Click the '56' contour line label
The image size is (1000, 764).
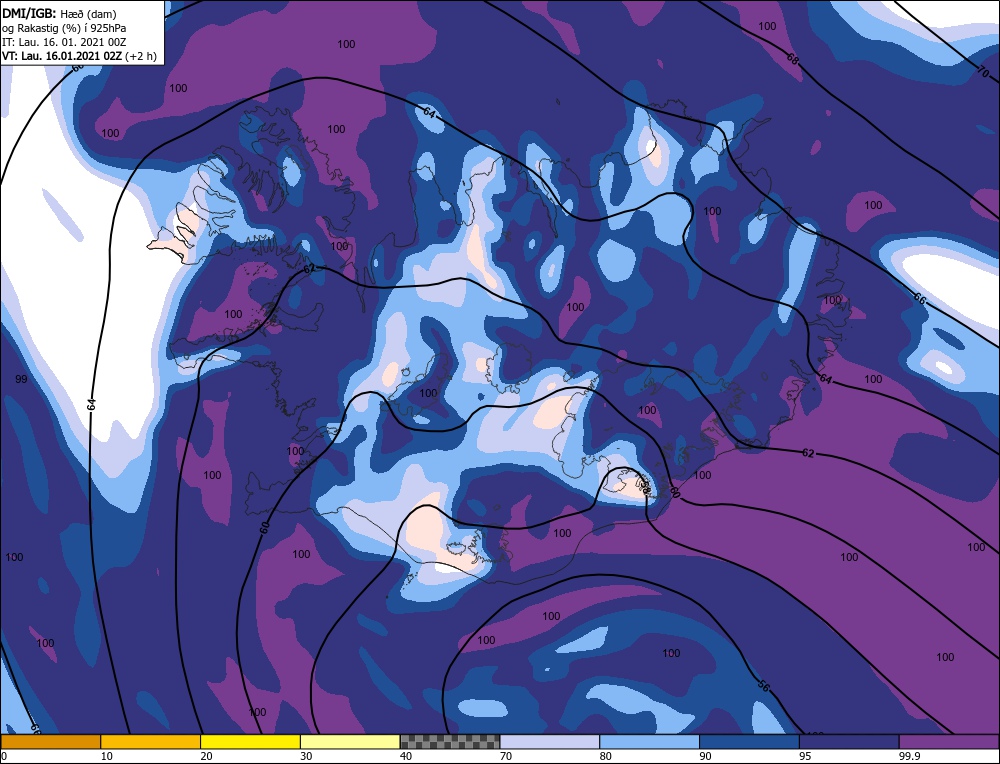point(763,686)
